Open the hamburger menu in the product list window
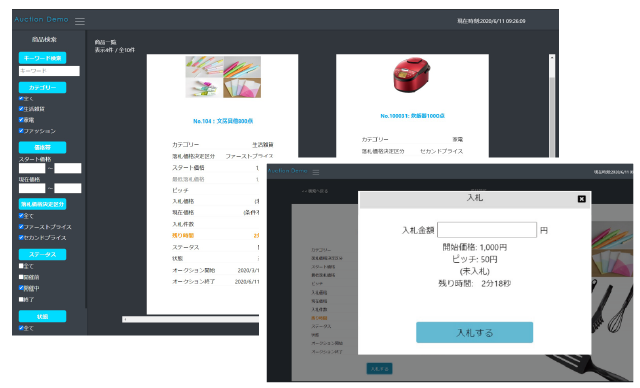This screenshot has width=640, height=388. 80,21
